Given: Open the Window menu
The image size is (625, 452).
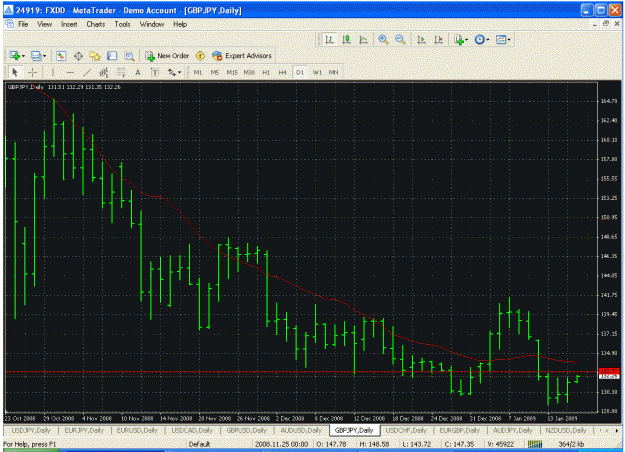Looking at the screenshot, I should coord(152,24).
